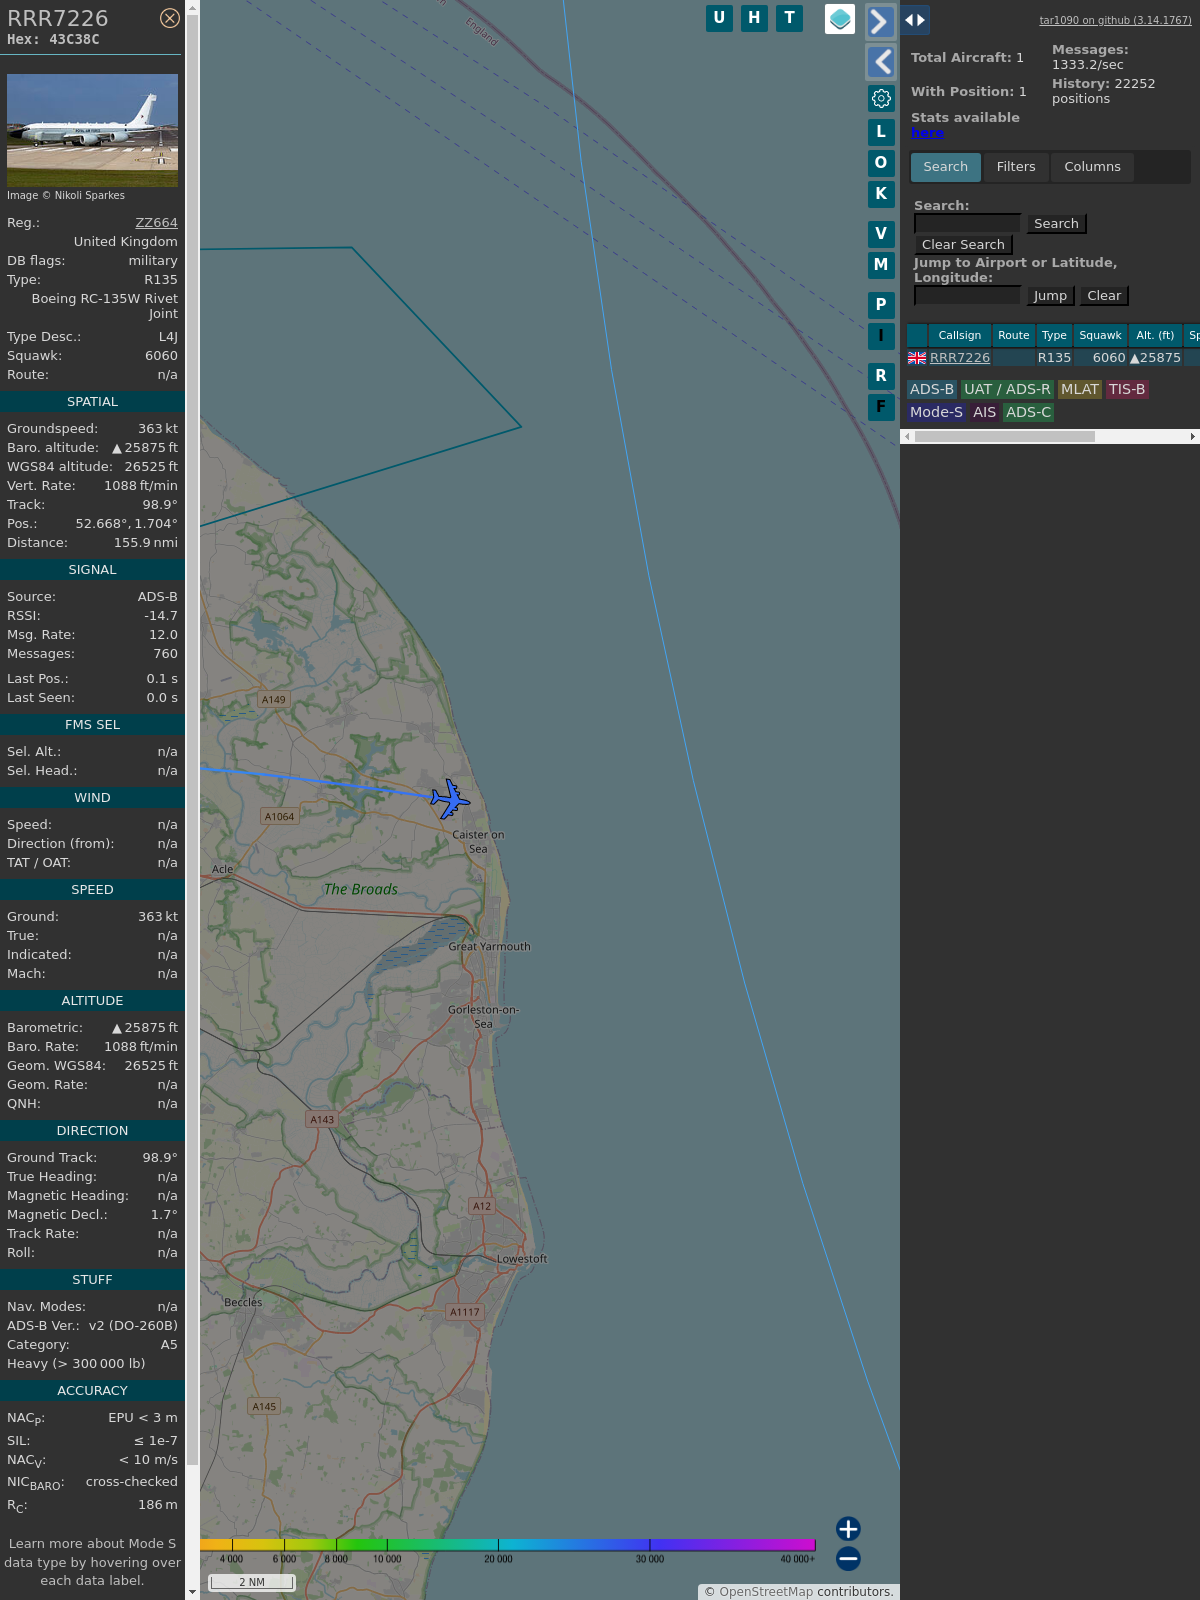Screen dimensions: 1200x1600
Task: Close the RRR7226 aircraft info panel
Action: [170, 18]
